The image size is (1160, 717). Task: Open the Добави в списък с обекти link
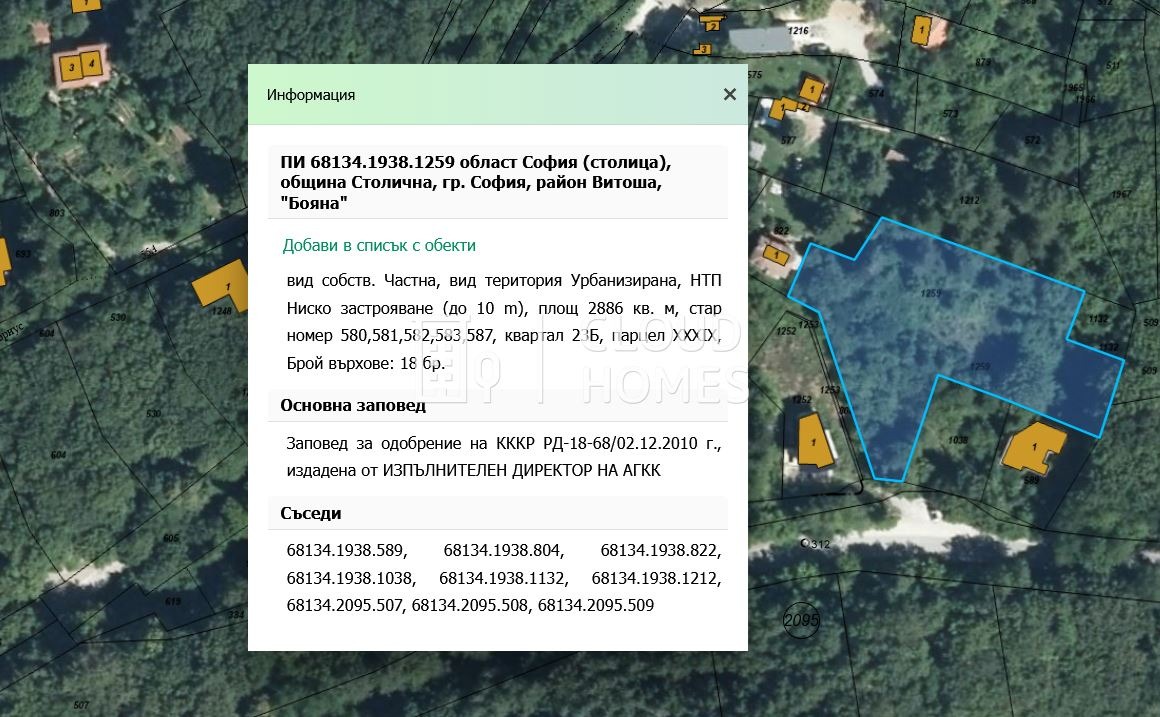378,245
